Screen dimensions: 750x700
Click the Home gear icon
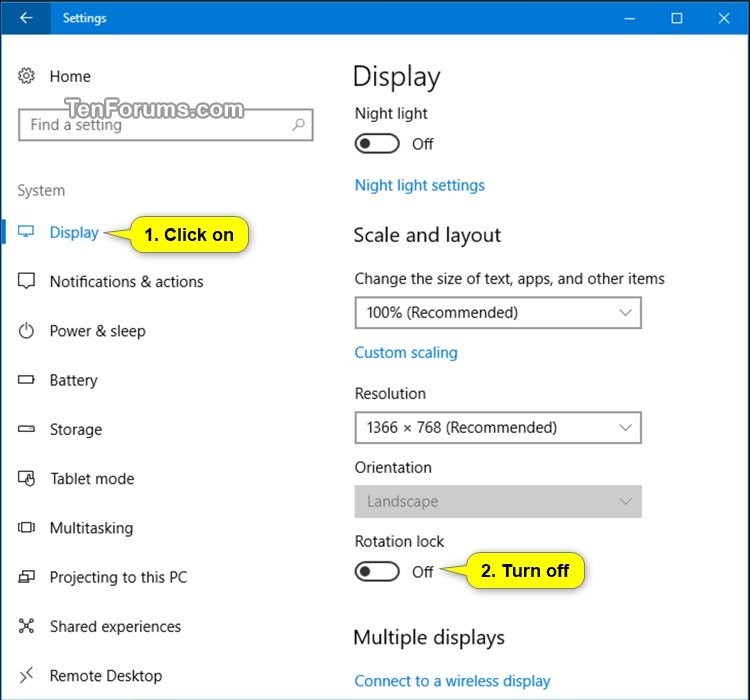pos(27,76)
